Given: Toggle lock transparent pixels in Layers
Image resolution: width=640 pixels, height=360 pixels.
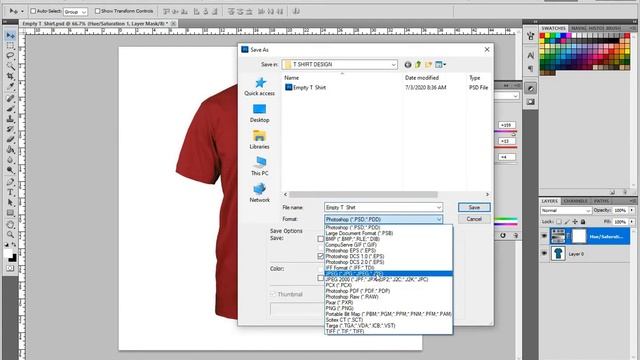Looking at the screenshot, I should coord(559,222).
